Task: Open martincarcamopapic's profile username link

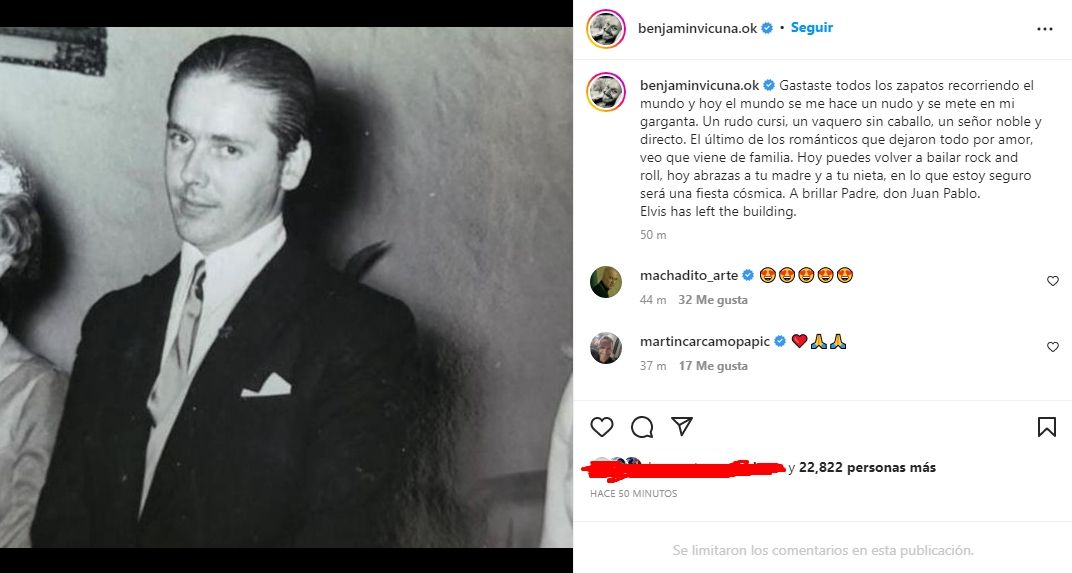Action: click(704, 341)
